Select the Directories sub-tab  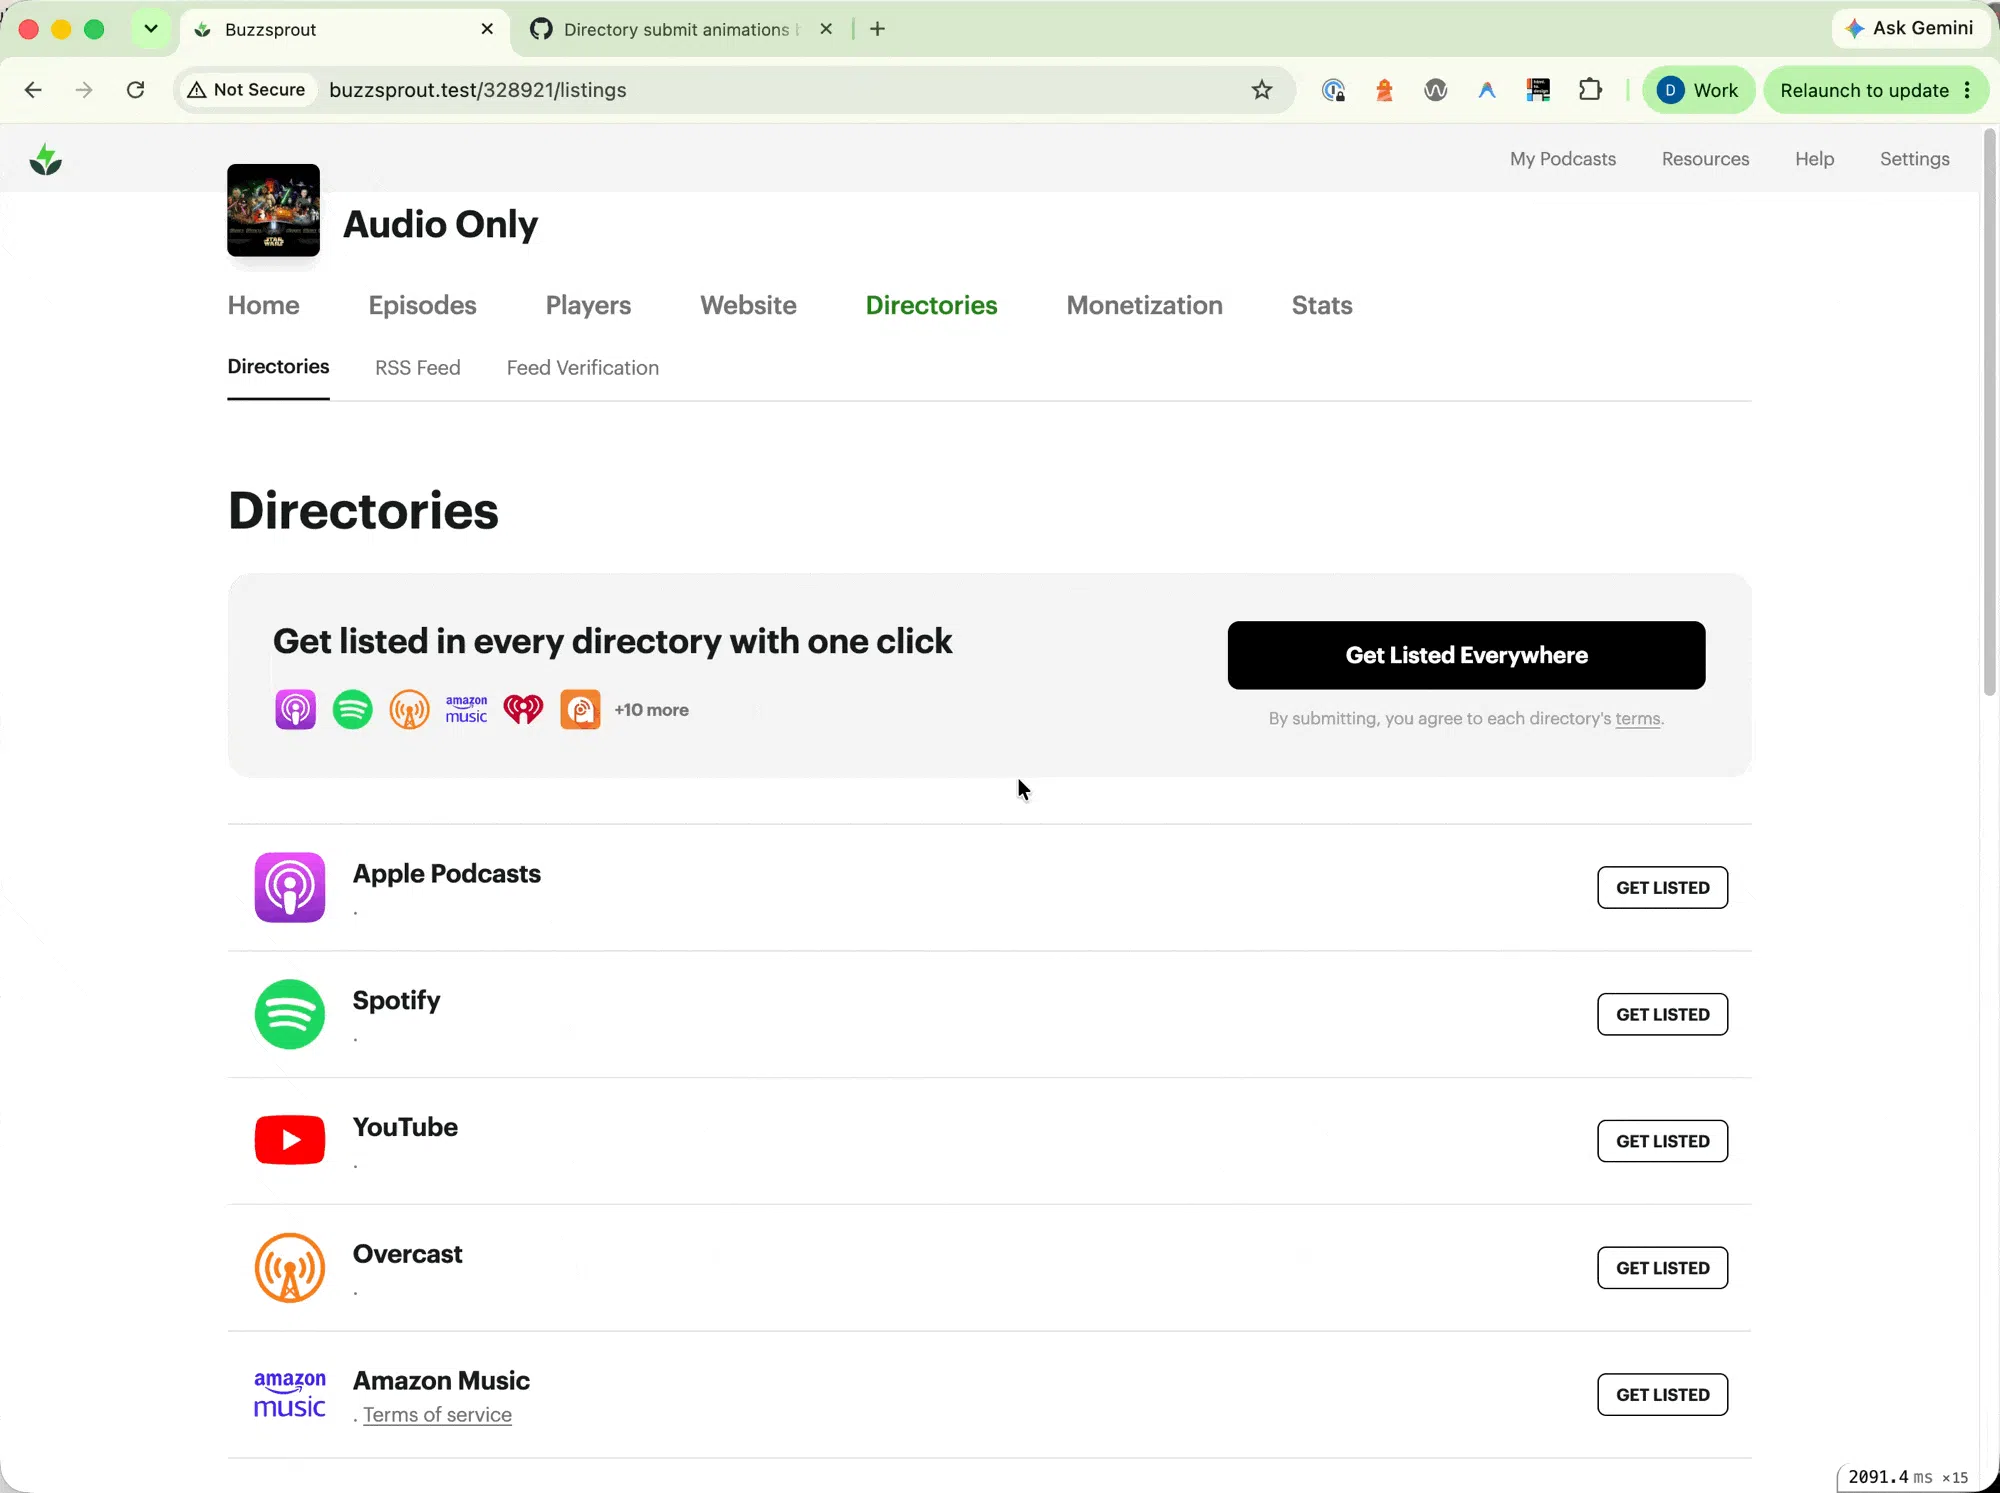(x=278, y=366)
